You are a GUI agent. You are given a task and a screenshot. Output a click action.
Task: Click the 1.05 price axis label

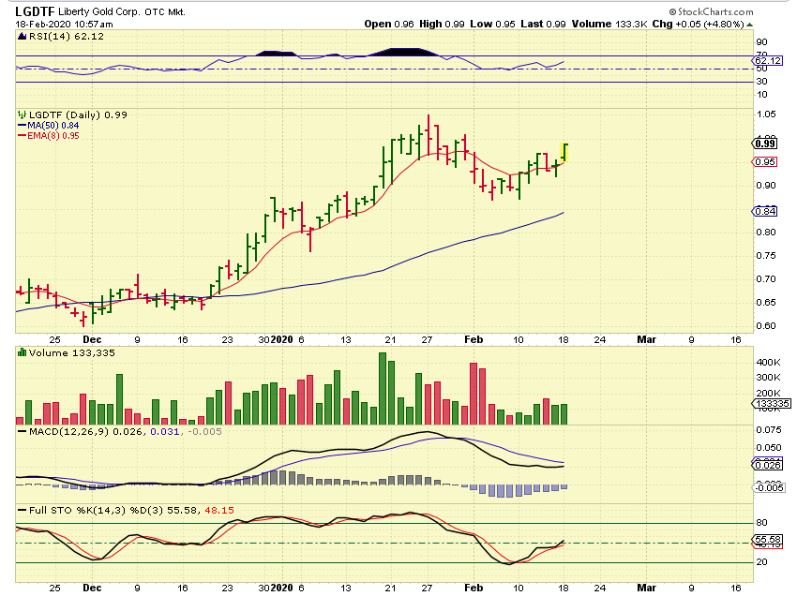click(x=766, y=114)
